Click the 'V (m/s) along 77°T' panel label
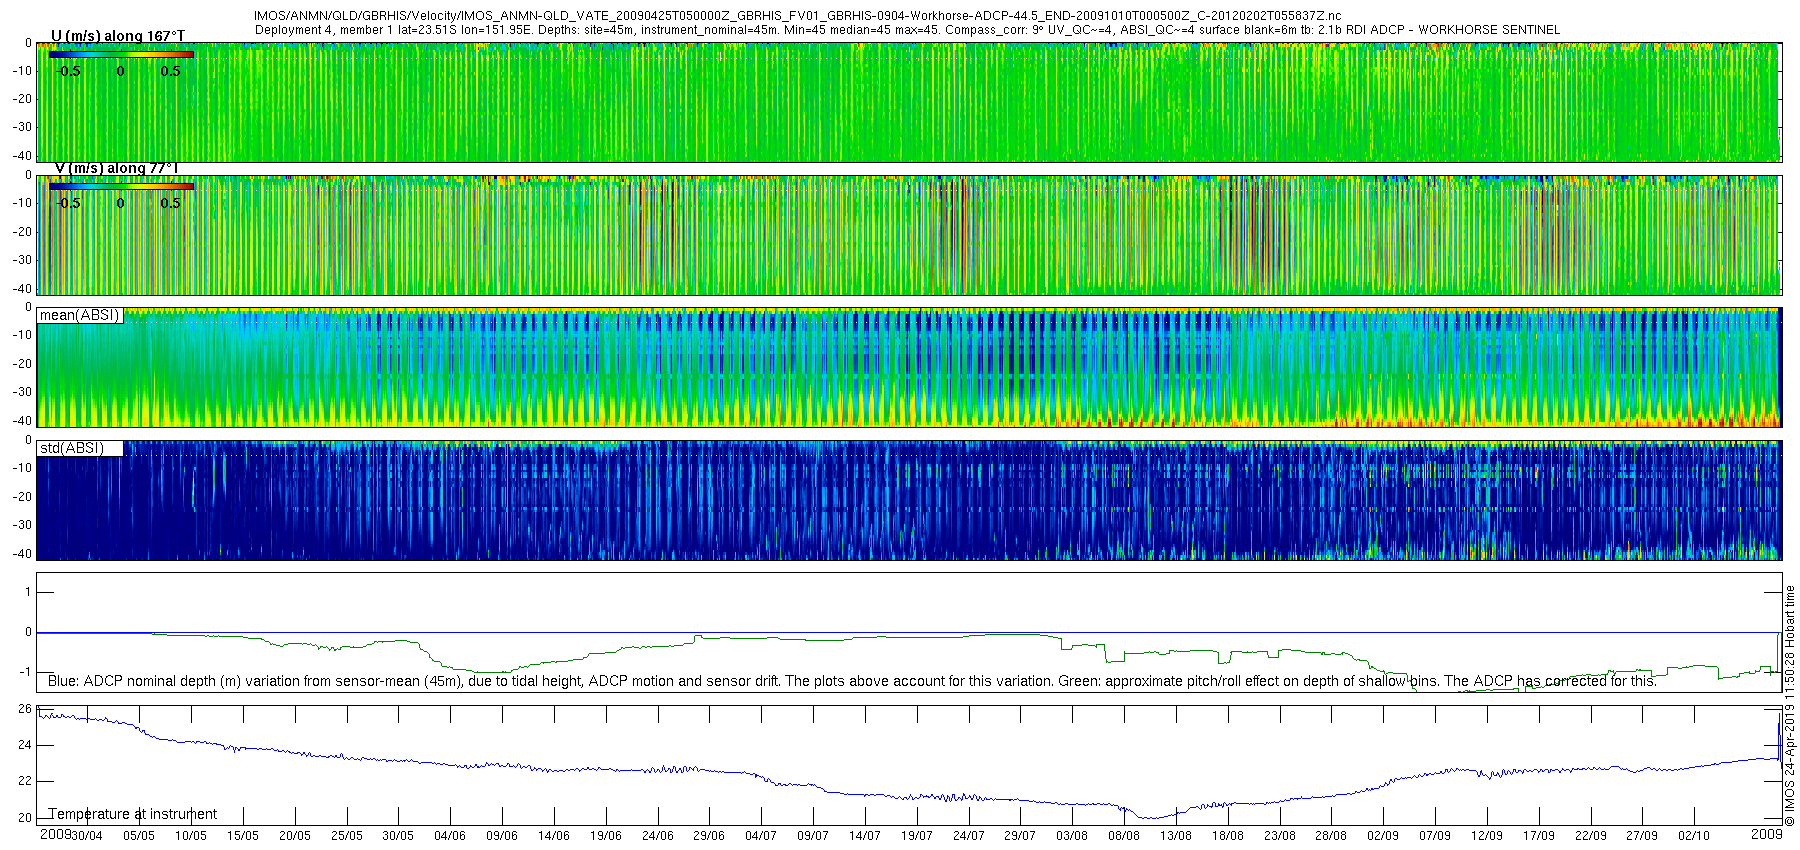Image resolution: width=1800 pixels, height=850 pixels. point(118,168)
